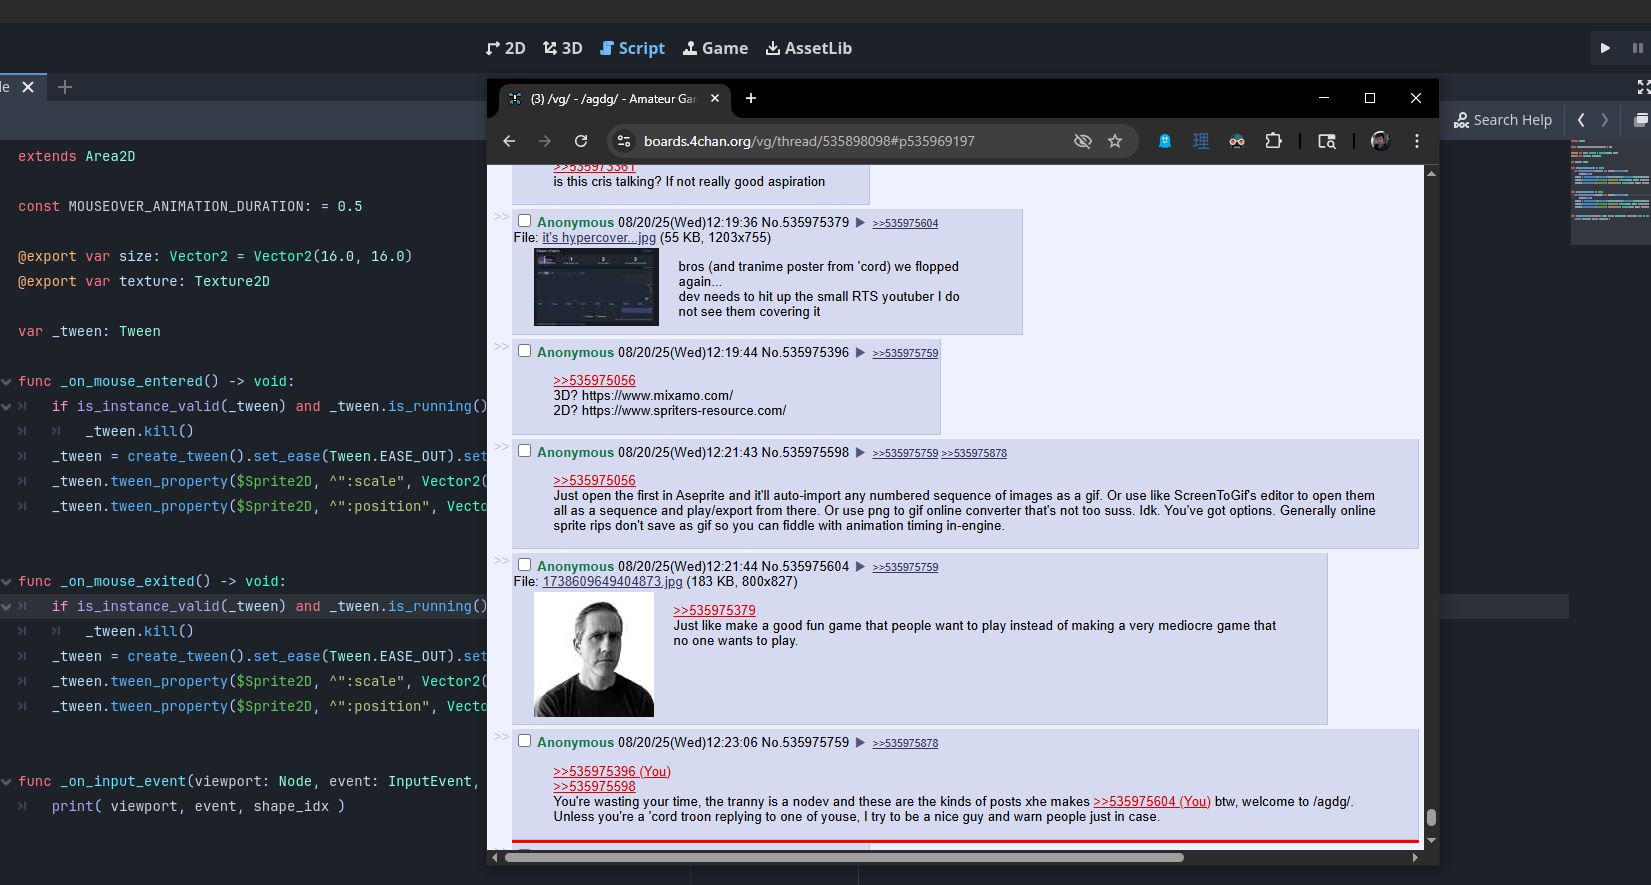The image size is (1651, 885).
Task: Fold the if block inside _on_mouse_exited
Action: point(7,607)
